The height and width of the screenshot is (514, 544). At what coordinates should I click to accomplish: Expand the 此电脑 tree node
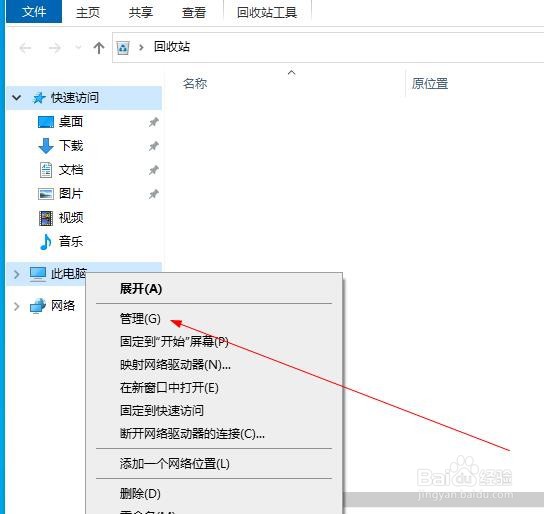pyautogui.click(x=16, y=274)
